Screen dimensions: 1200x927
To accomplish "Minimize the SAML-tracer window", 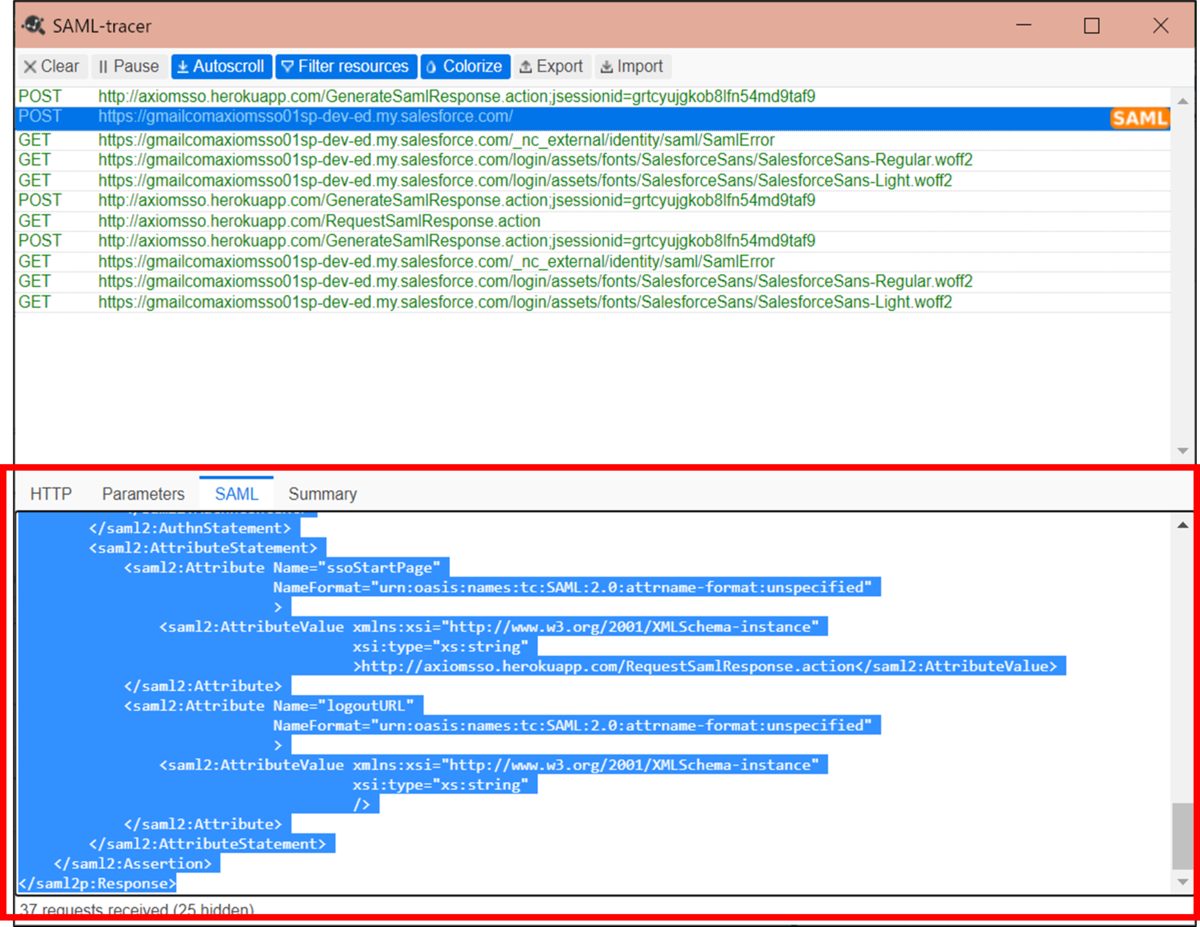I will coord(1023,27).
